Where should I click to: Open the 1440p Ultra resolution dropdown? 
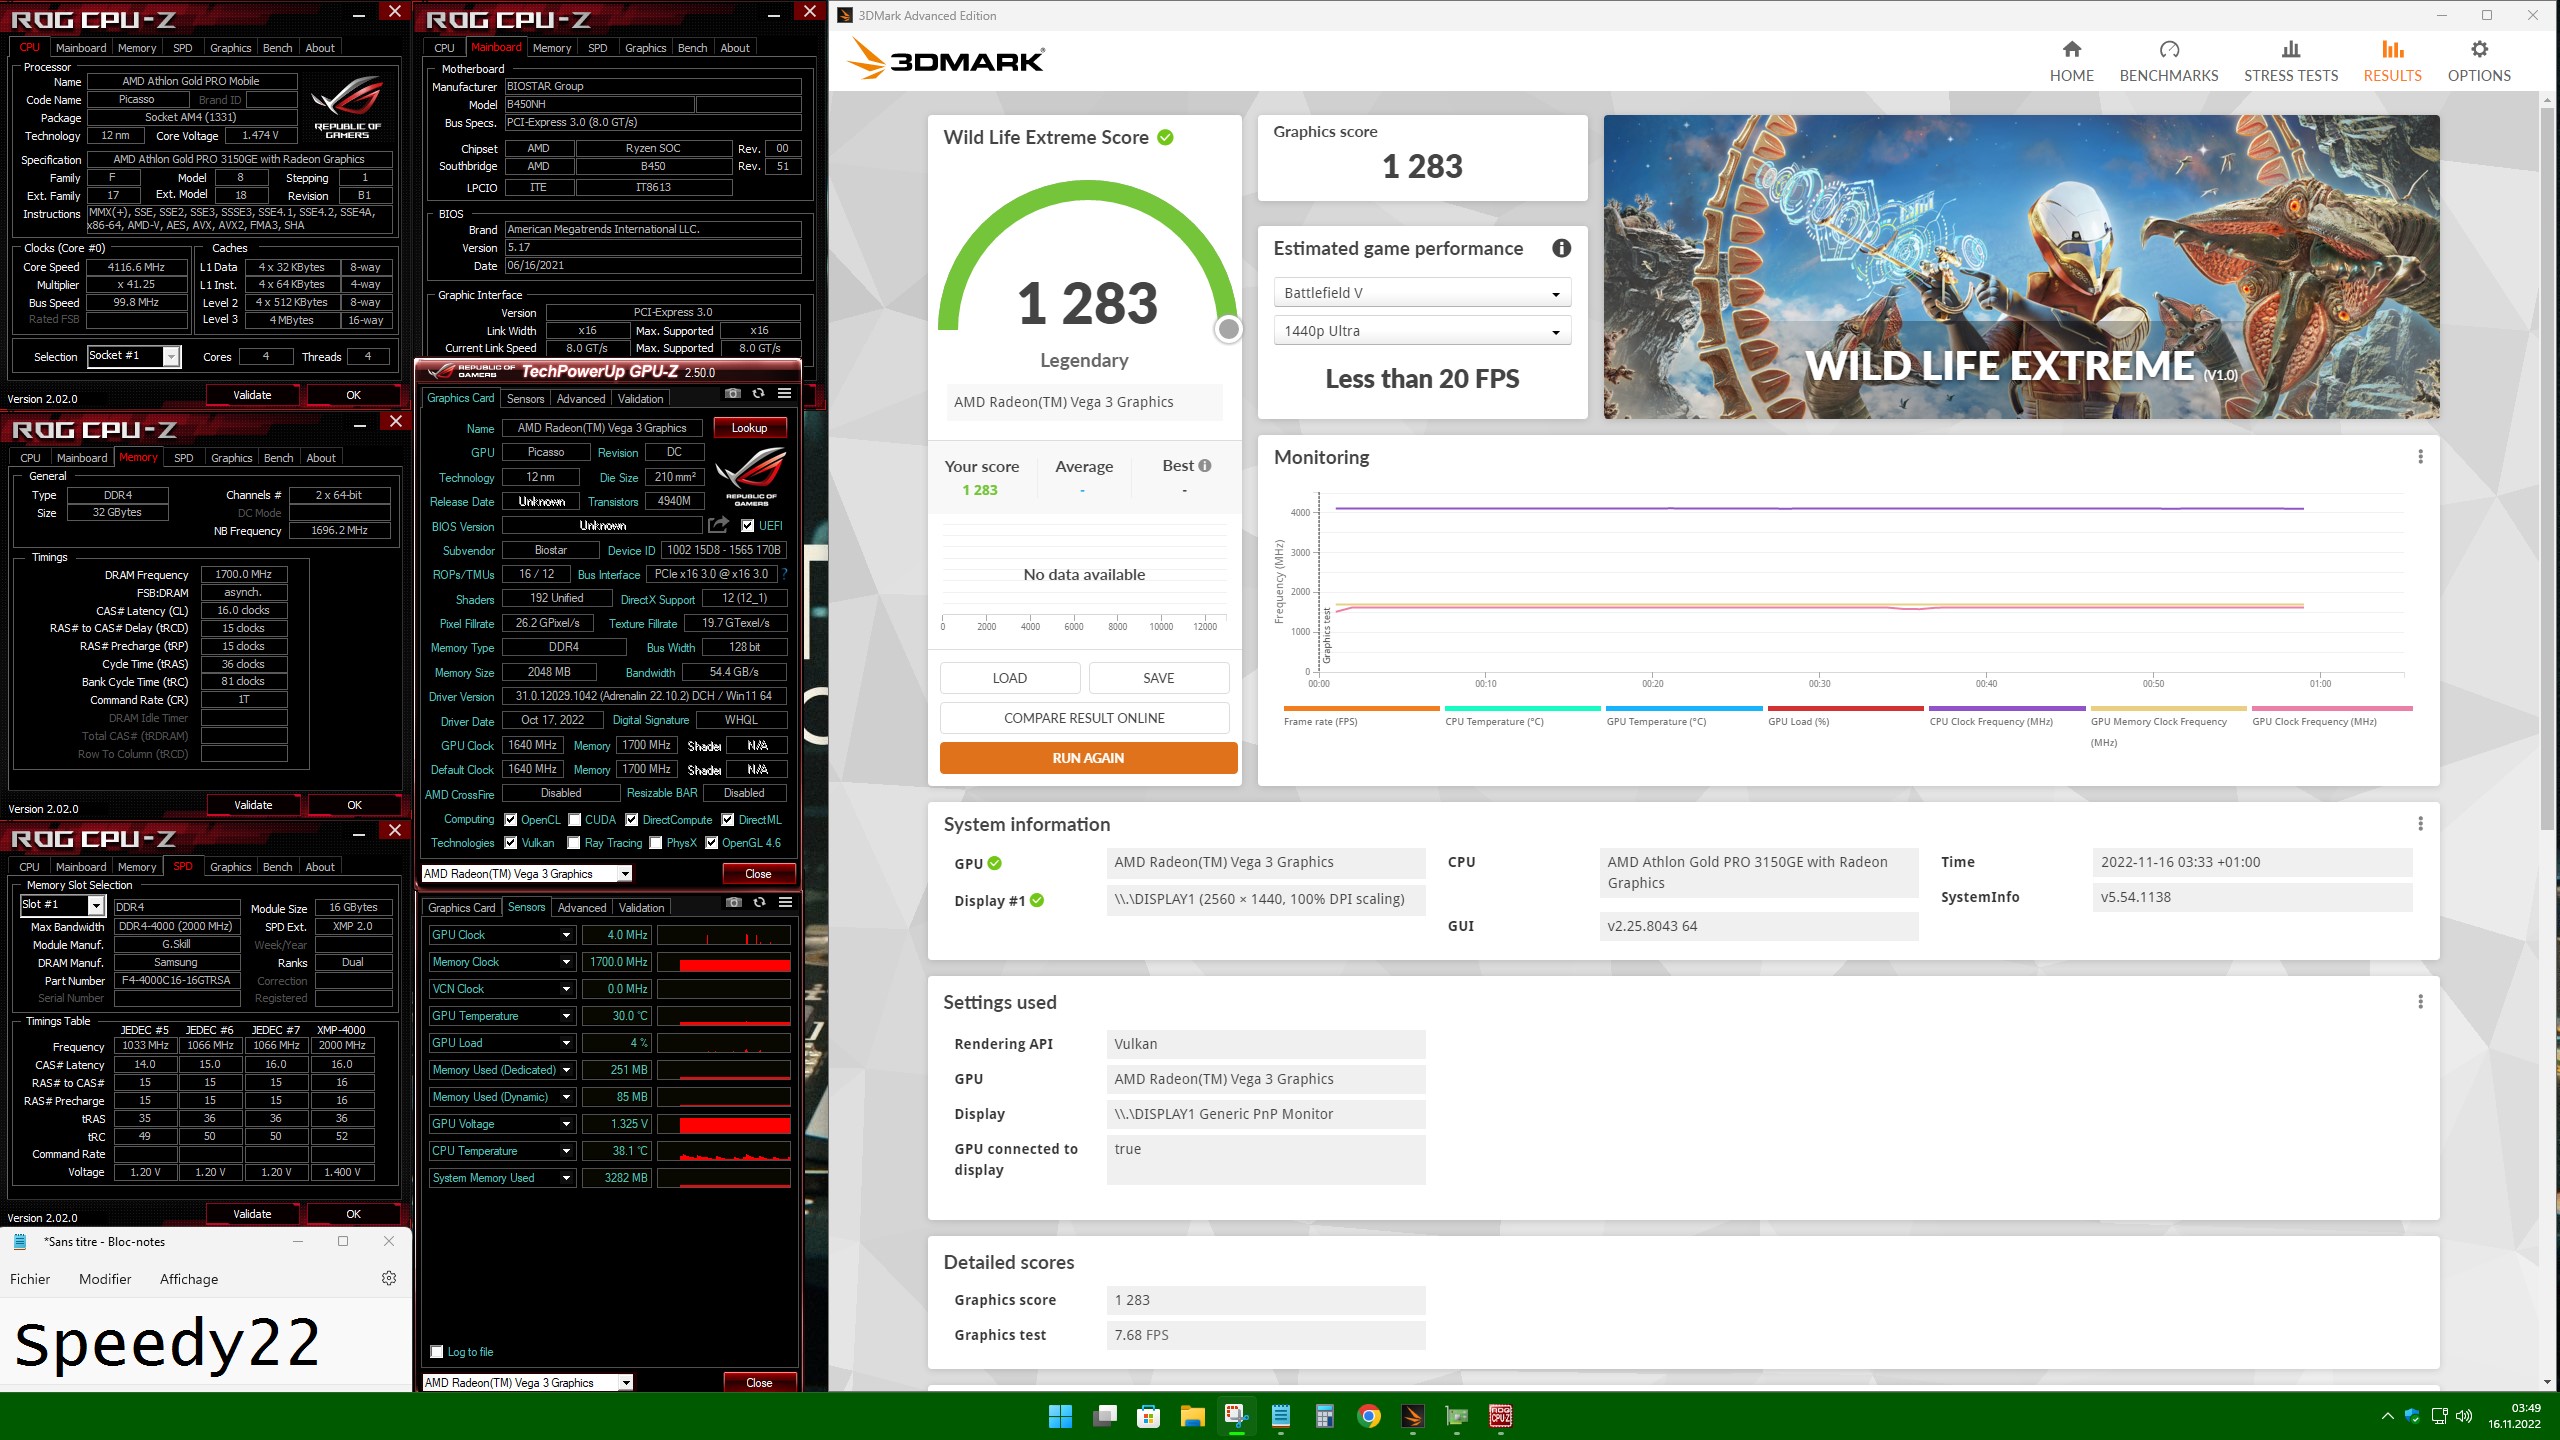[1422, 331]
